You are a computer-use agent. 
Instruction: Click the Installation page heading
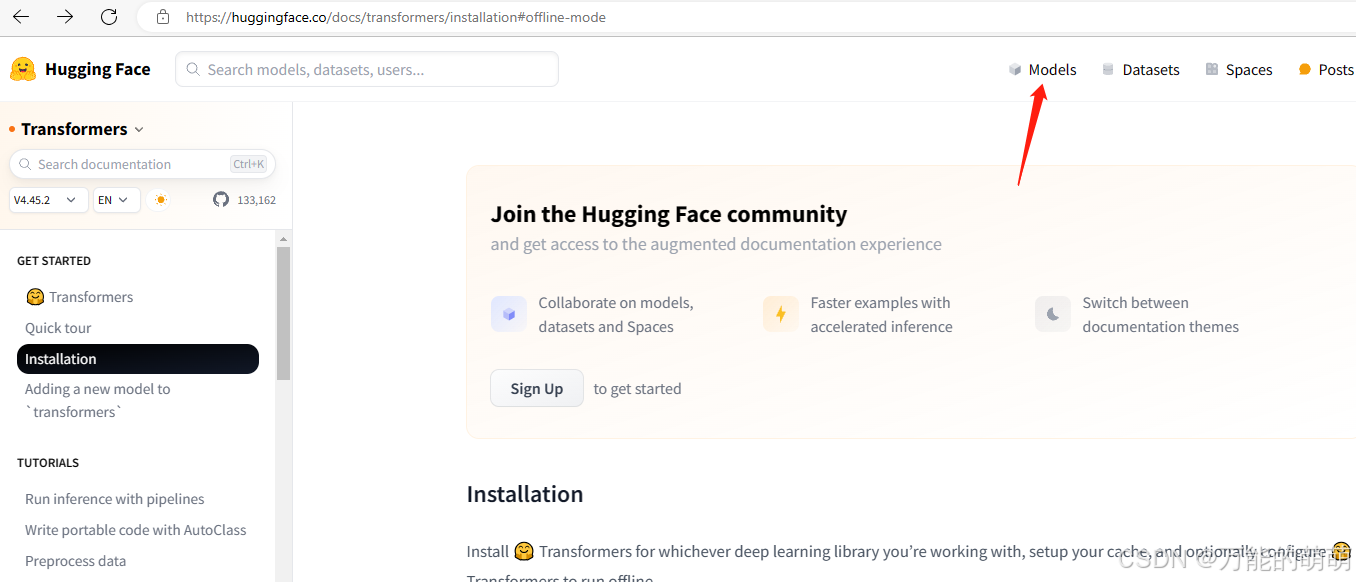pos(525,494)
